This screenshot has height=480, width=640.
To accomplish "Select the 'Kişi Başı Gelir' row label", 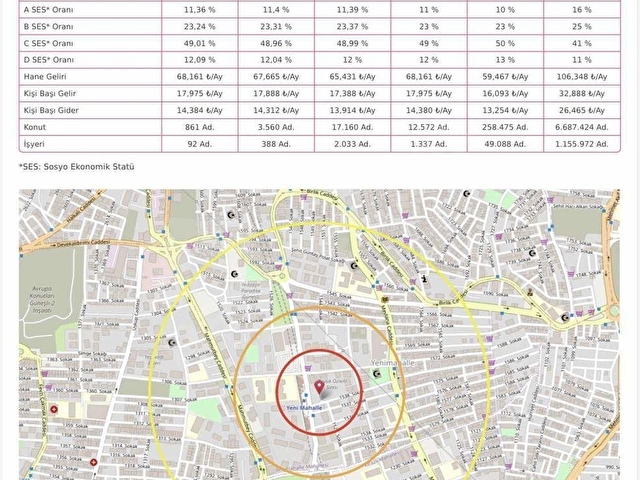I will (x=50, y=93).
